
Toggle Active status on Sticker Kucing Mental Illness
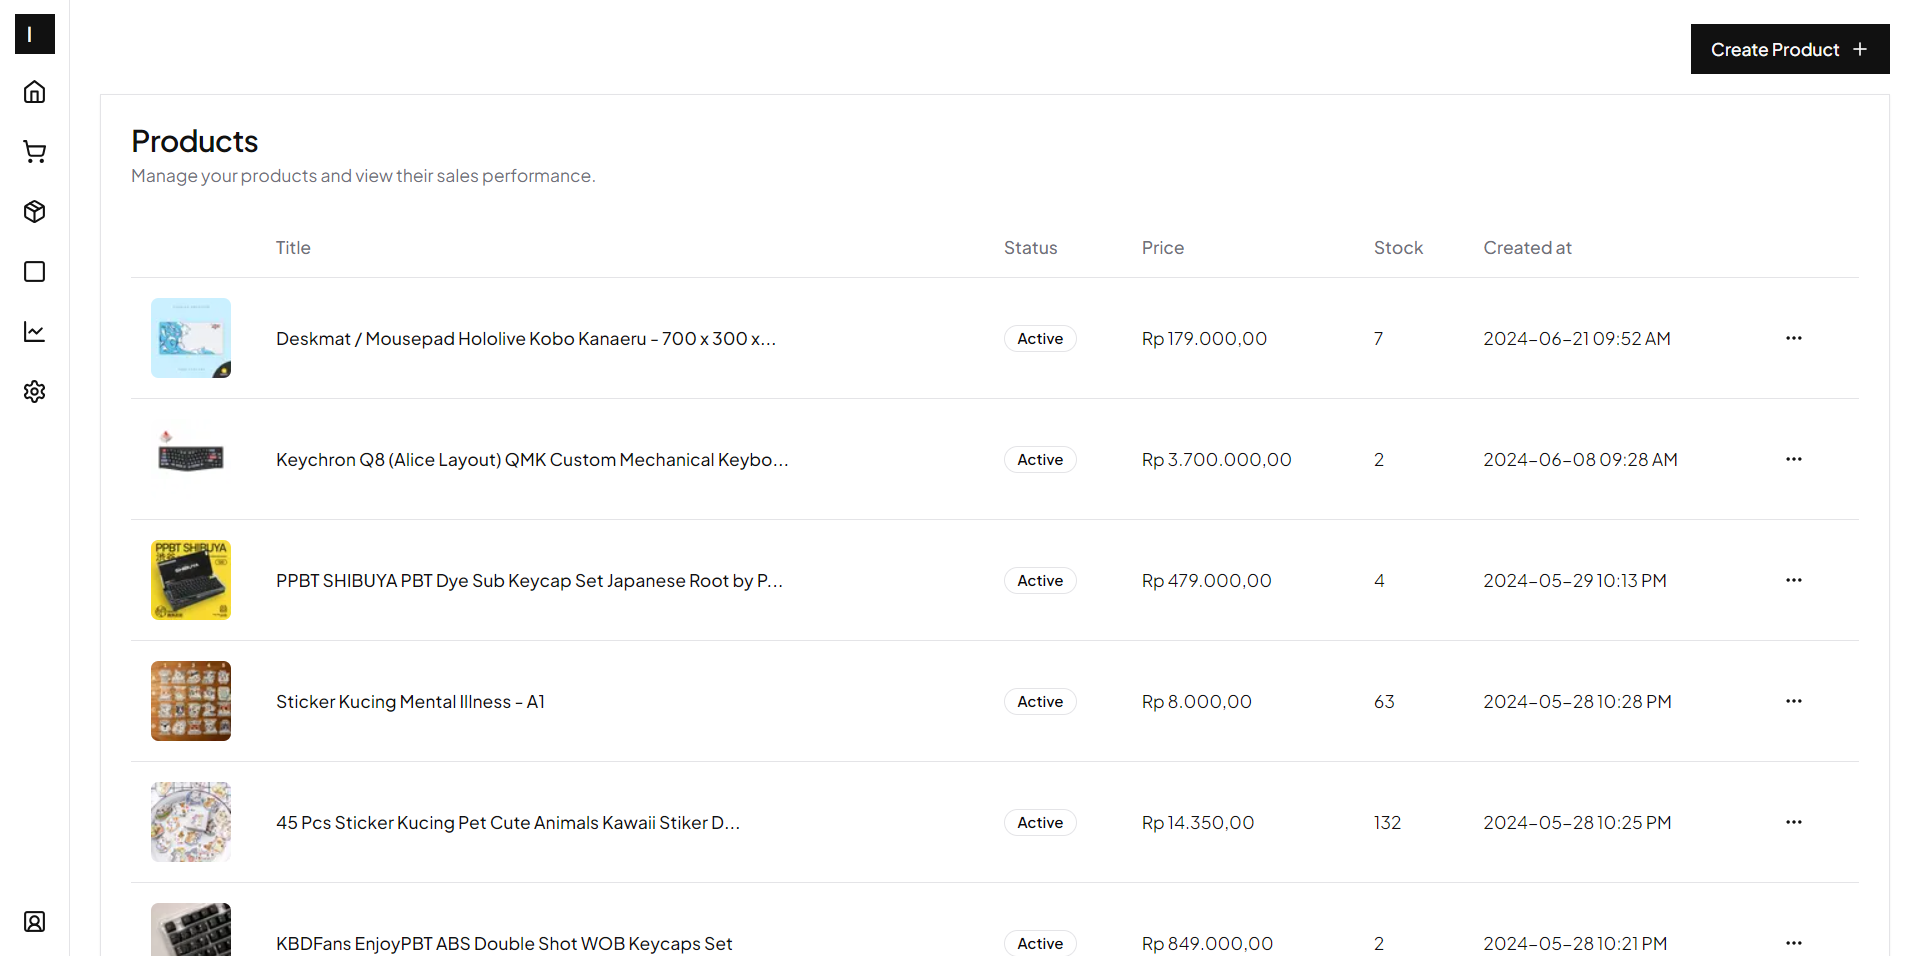[1040, 701]
